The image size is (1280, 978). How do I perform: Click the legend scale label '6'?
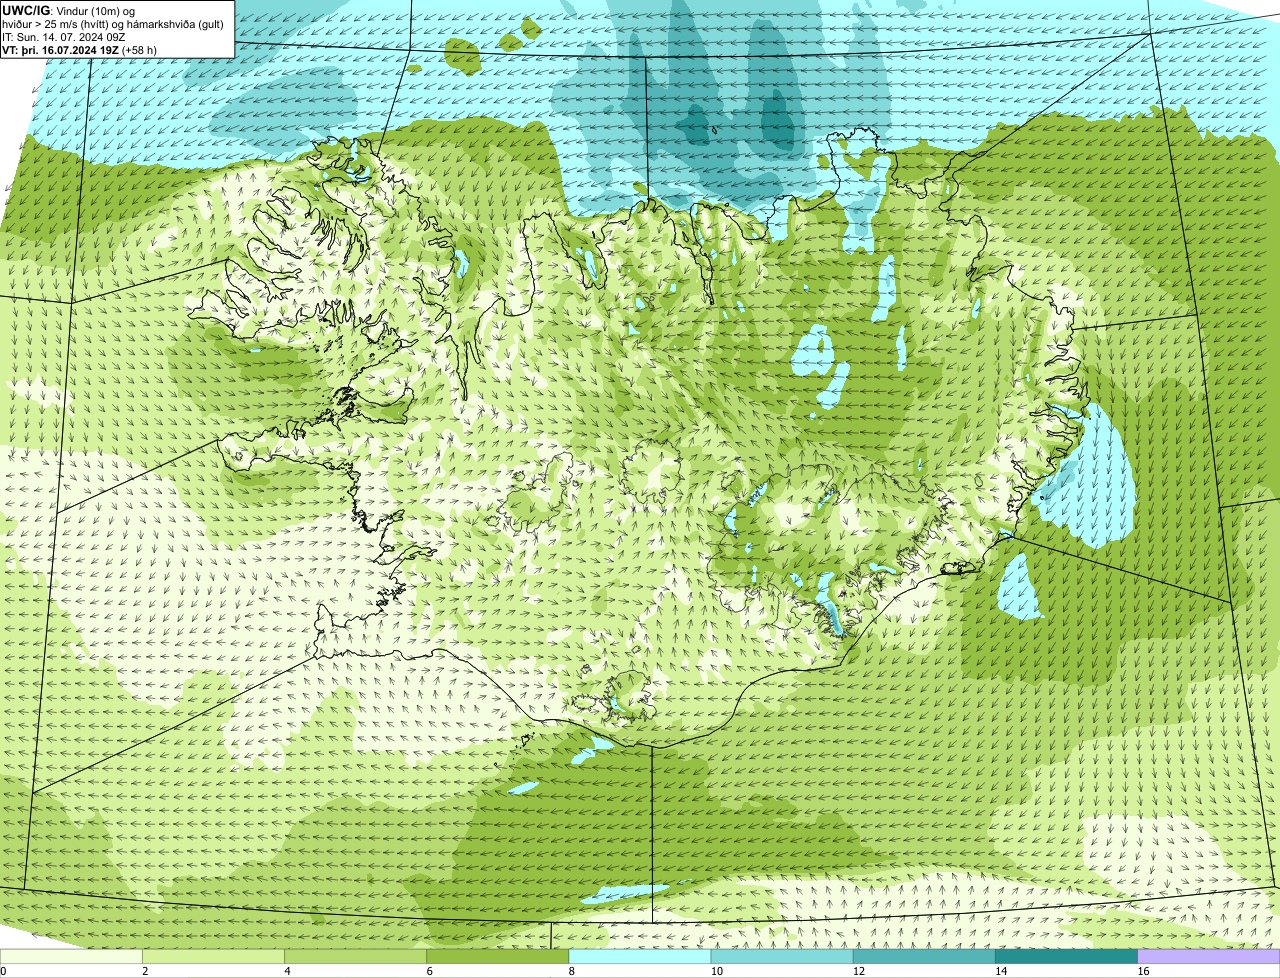tap(429, 971)
